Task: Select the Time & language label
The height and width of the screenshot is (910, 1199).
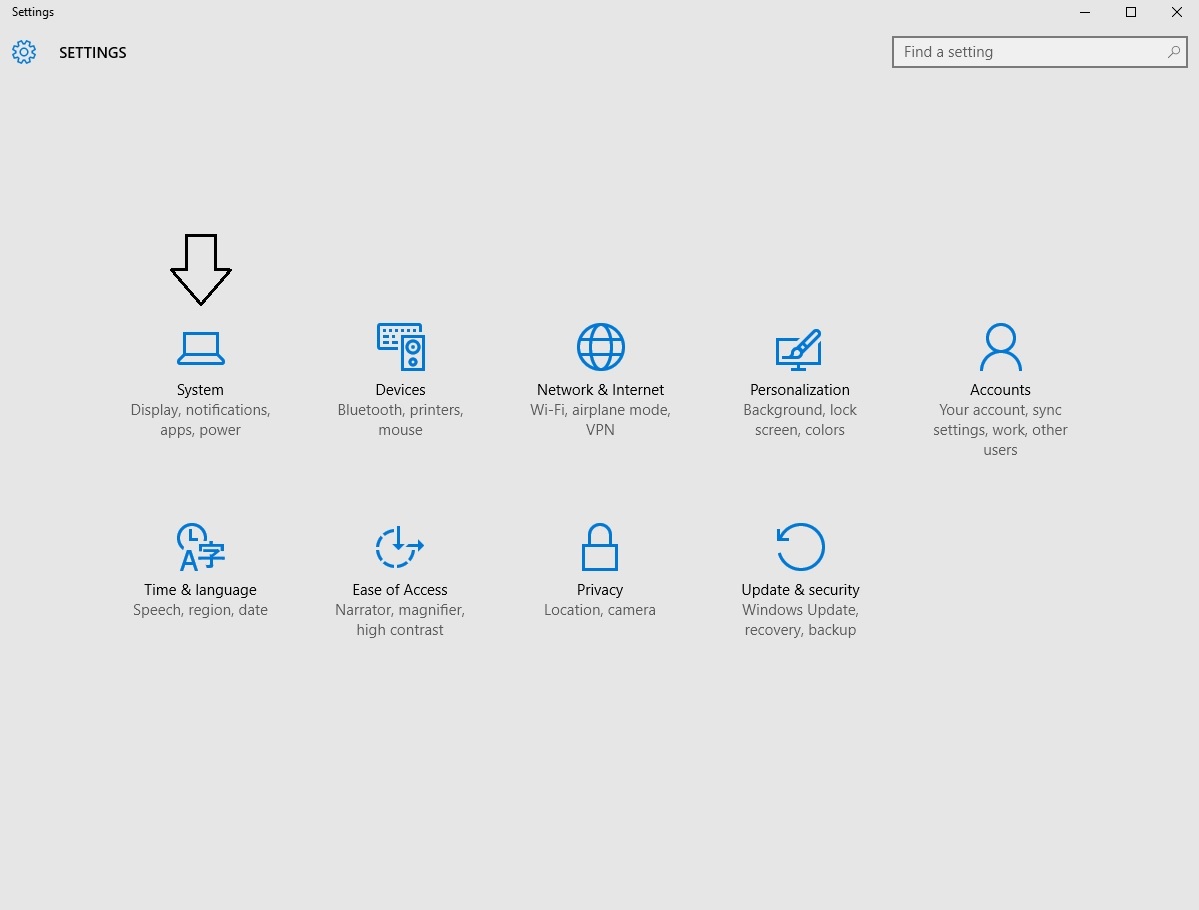Action: coord(200,590)
